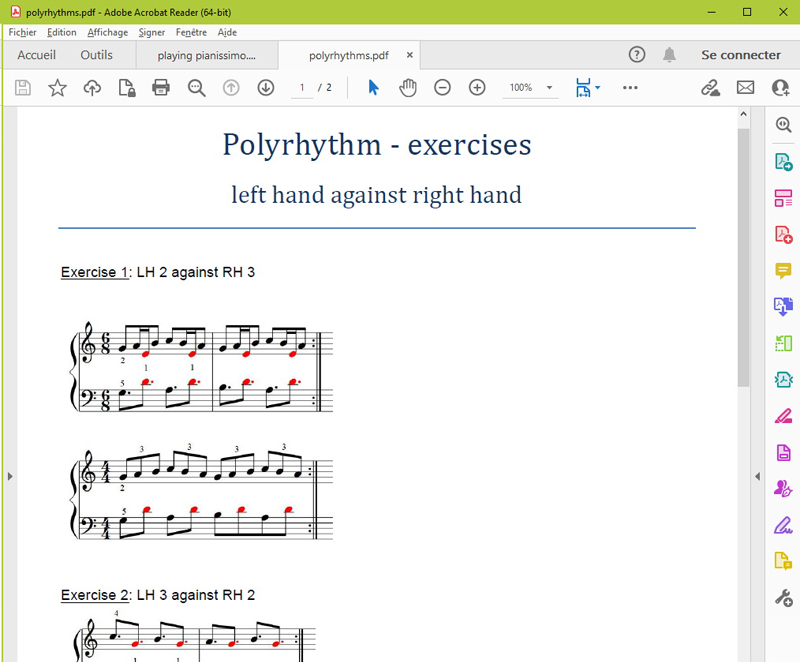800x662 pixels.
Task: Click the zoom out minus icon
Action: [x=442, y=88]
